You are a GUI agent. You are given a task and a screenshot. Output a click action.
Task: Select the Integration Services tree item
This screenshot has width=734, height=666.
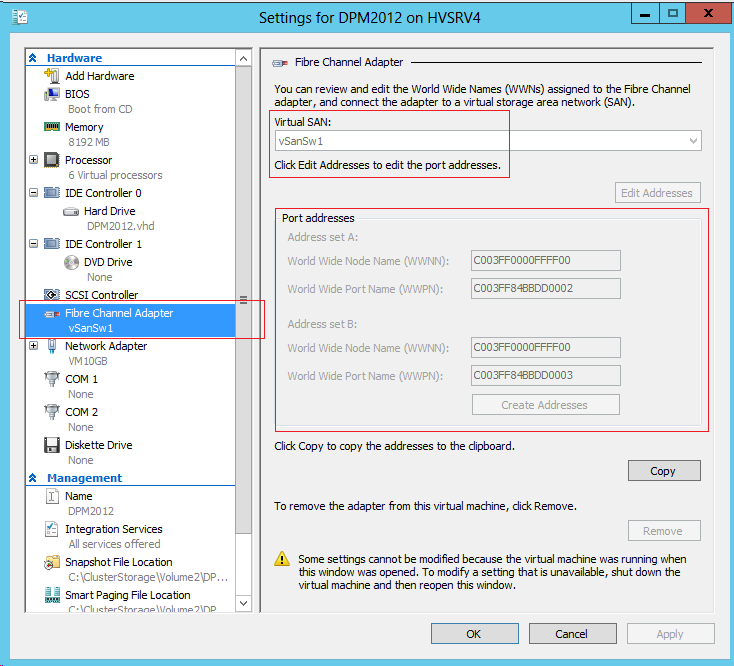coord(114,529)
